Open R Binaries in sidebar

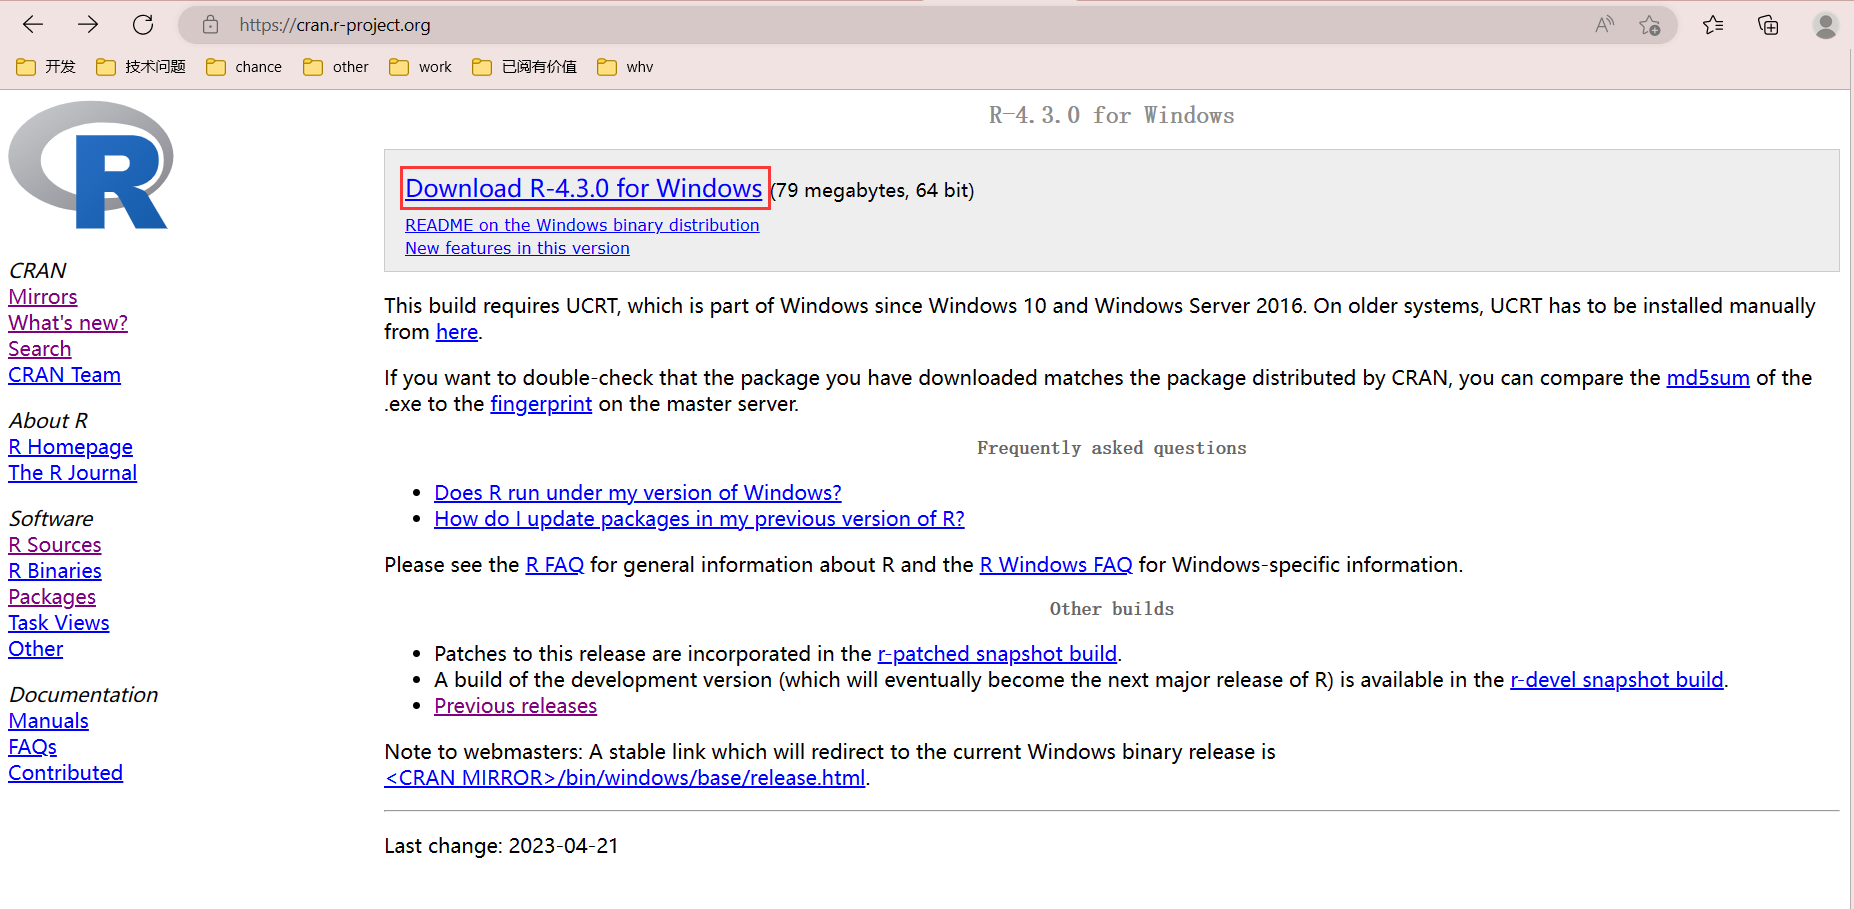55,571
